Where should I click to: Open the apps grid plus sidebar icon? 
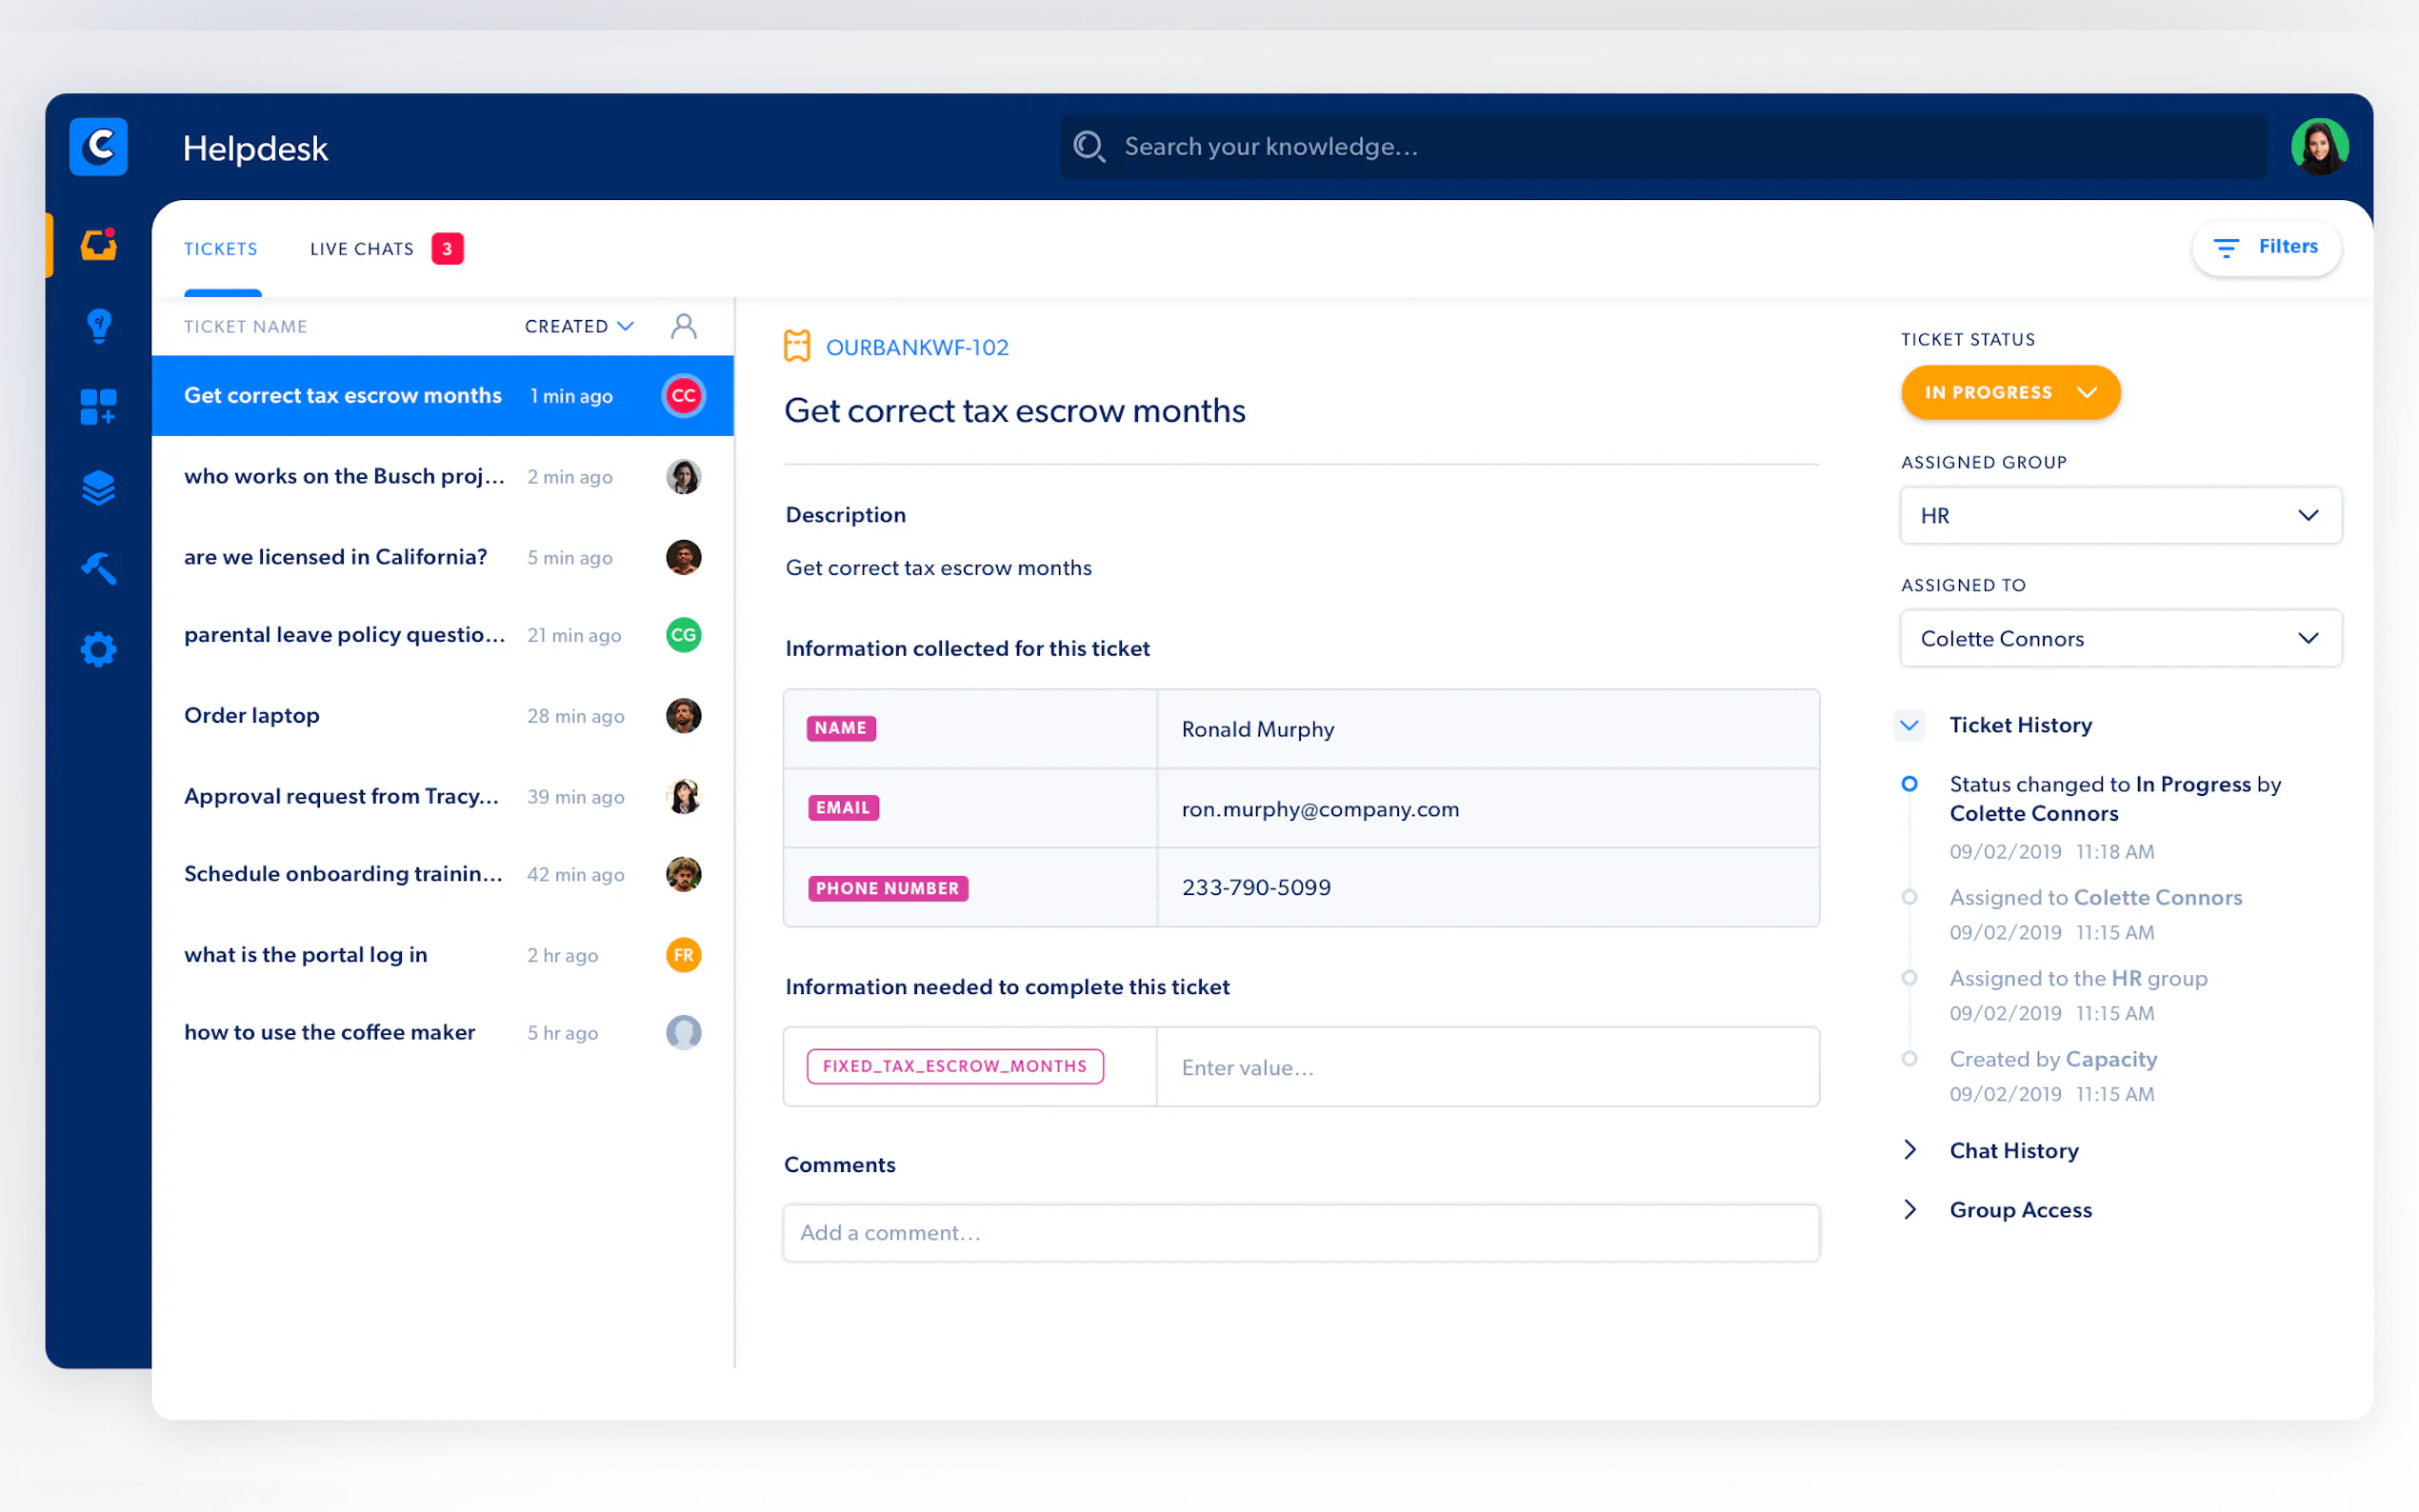tap(98, 407)
